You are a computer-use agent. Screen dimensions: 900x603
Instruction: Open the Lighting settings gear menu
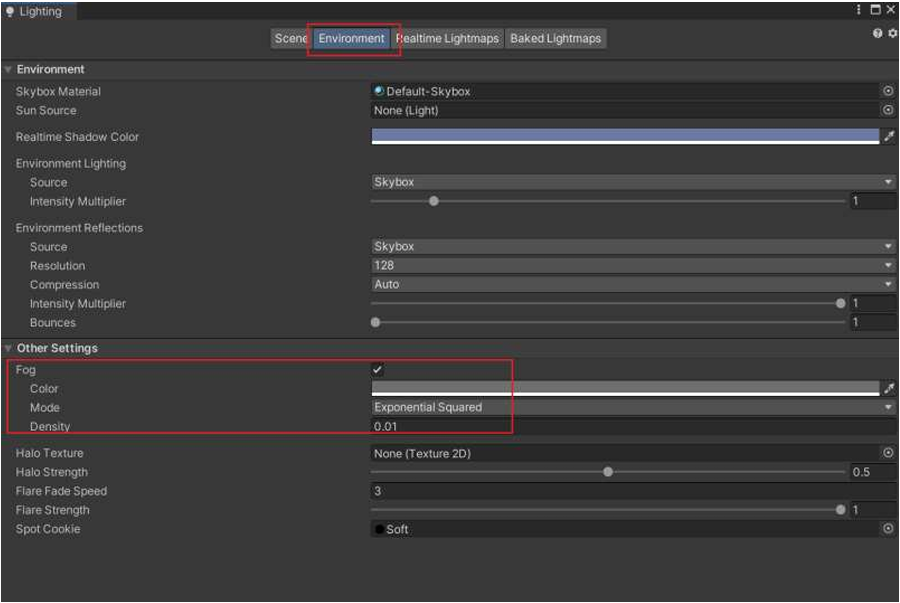coord(893,33)
